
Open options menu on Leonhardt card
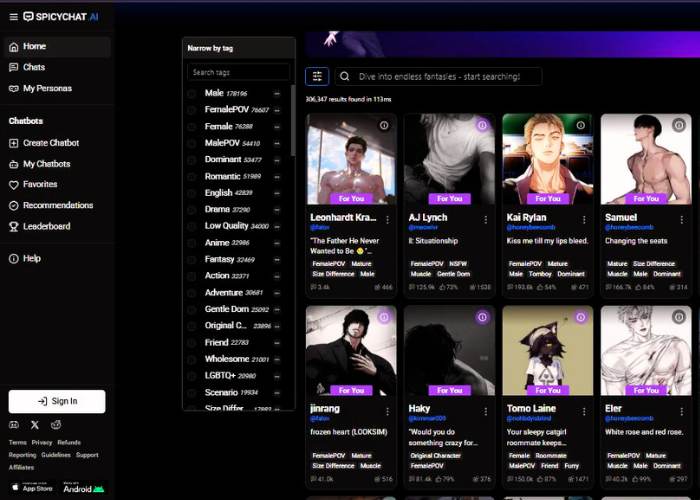tap(387, 220)
